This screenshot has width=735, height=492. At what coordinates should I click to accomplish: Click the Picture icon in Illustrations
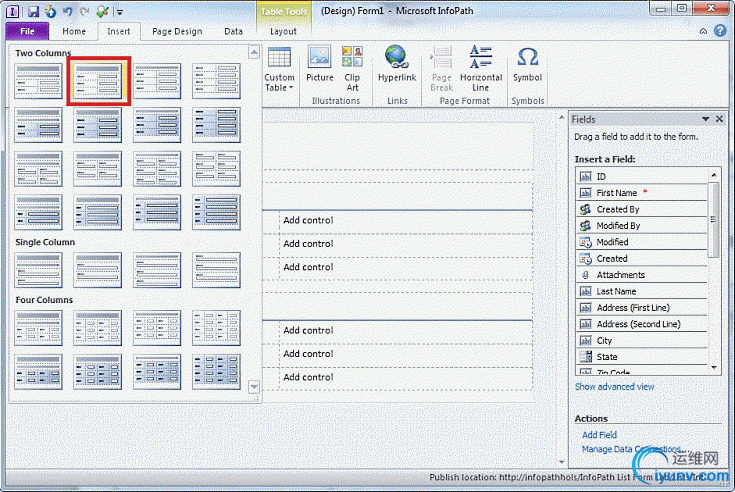[320, 66]
